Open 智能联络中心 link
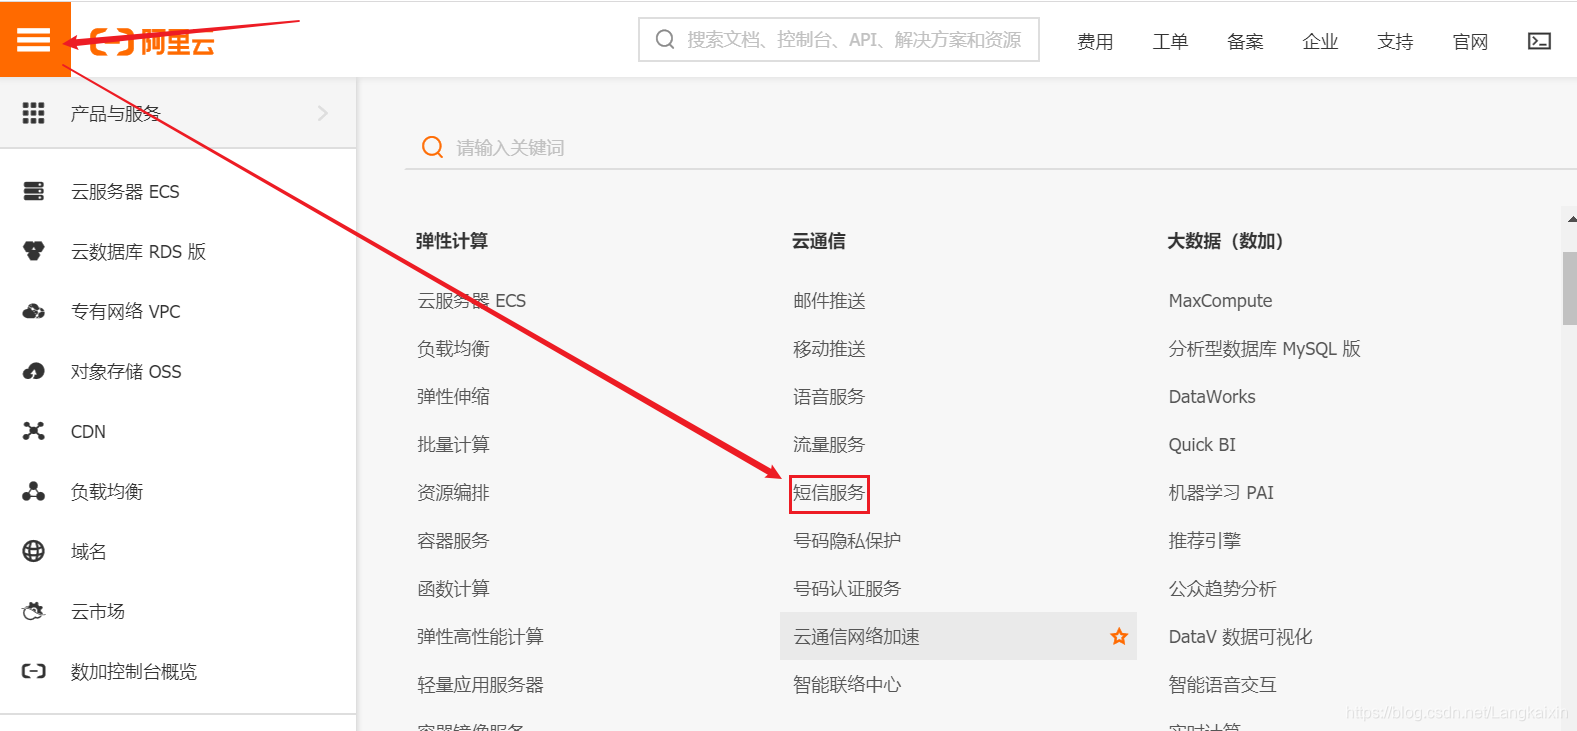The height and width of the screenshot is (731, 1577). point(847,685)
